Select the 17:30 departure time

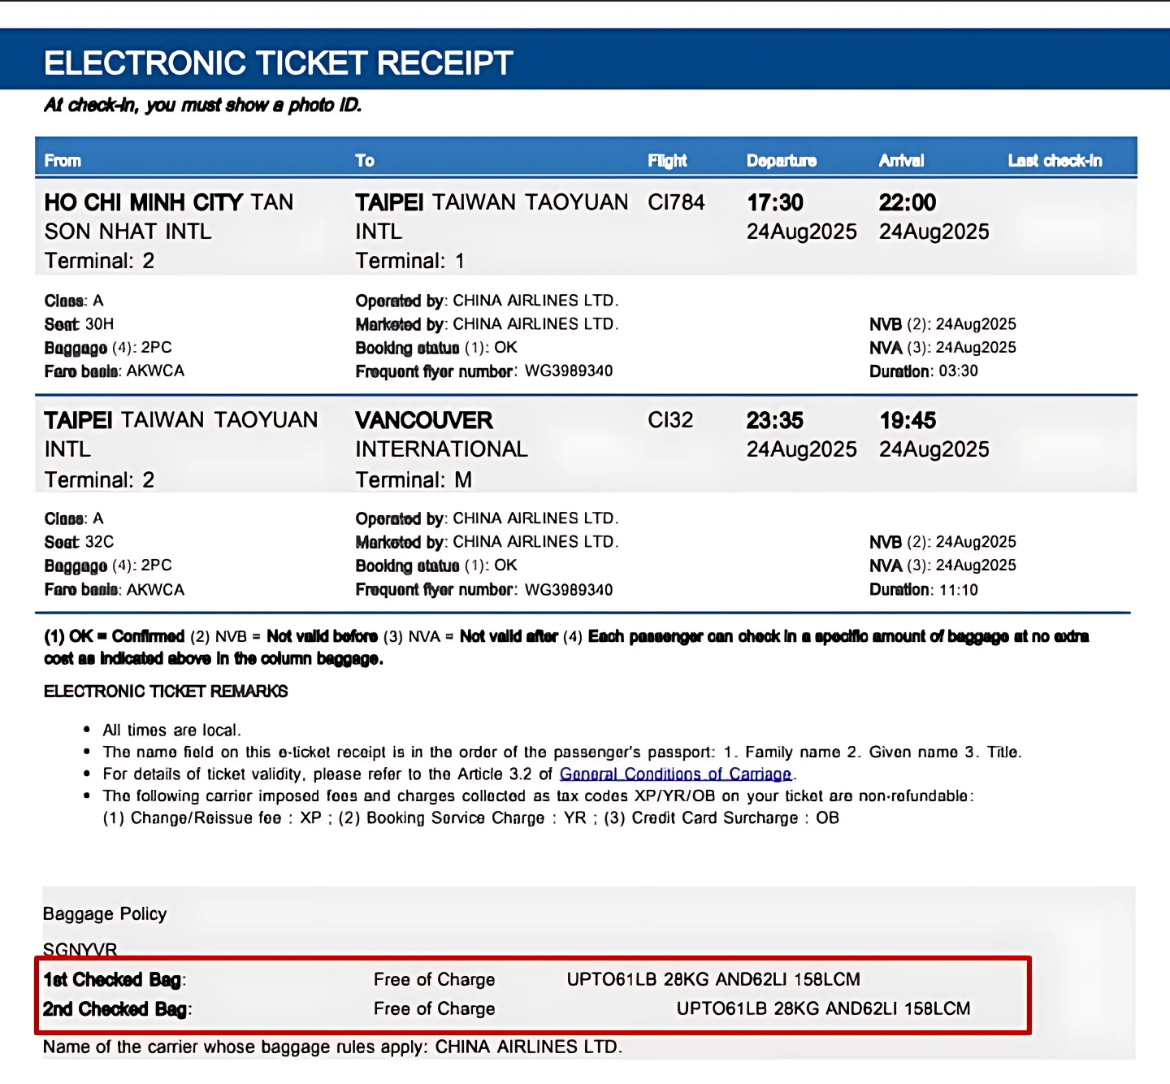tap(775, 202)
